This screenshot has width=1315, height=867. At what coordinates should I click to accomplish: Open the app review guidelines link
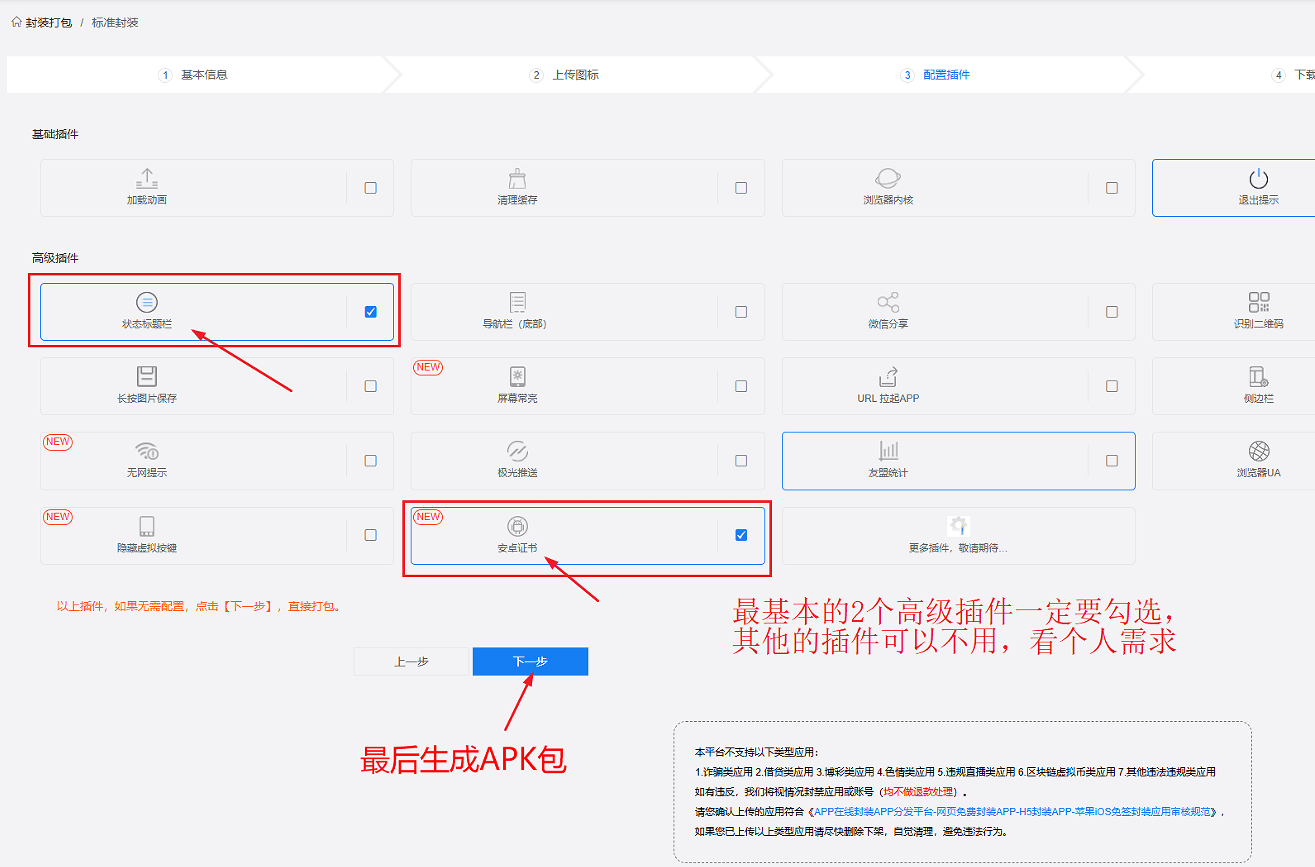pos(1015,812)
